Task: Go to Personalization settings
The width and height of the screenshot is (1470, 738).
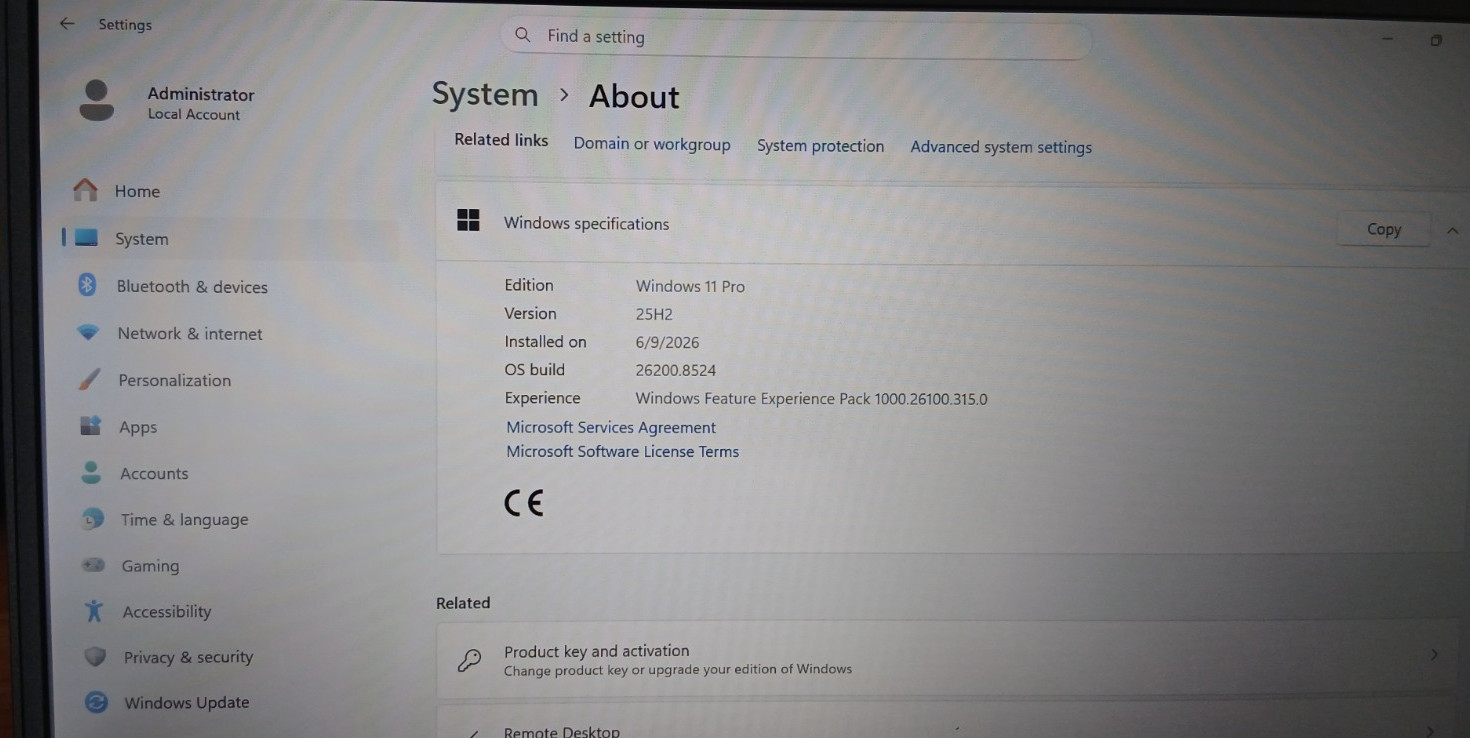Action: pos(175,380)
